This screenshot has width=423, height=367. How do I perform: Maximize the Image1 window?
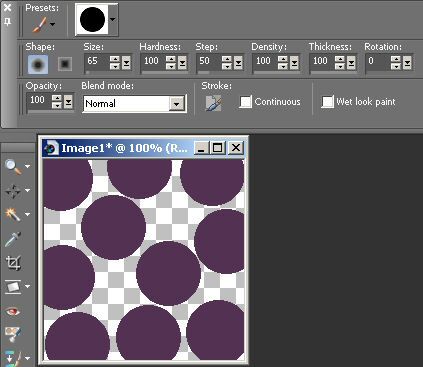pos(218,148)
